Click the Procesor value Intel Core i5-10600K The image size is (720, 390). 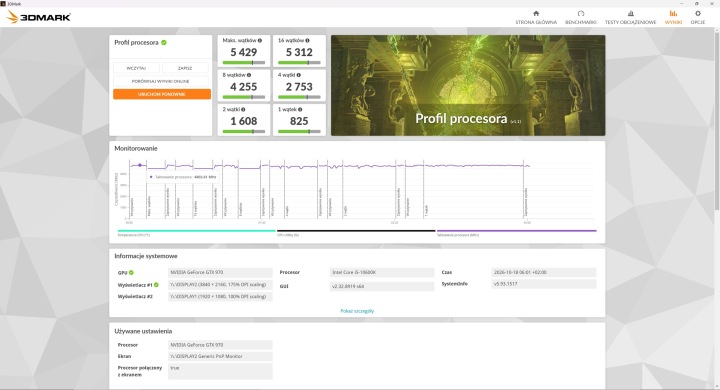click(382, 272)
